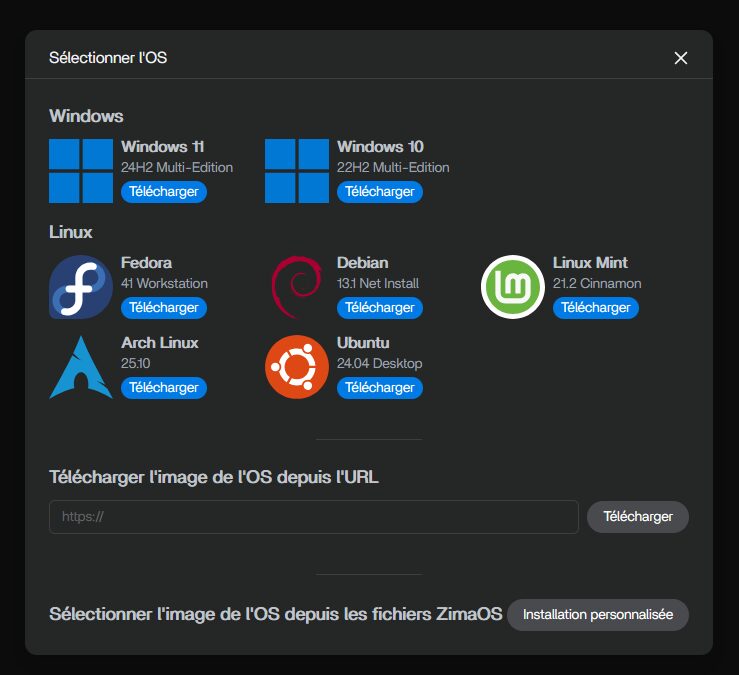Click the Arch Linux name label
739x675 pixels.
pyautogui.click(x=160, y=343)
